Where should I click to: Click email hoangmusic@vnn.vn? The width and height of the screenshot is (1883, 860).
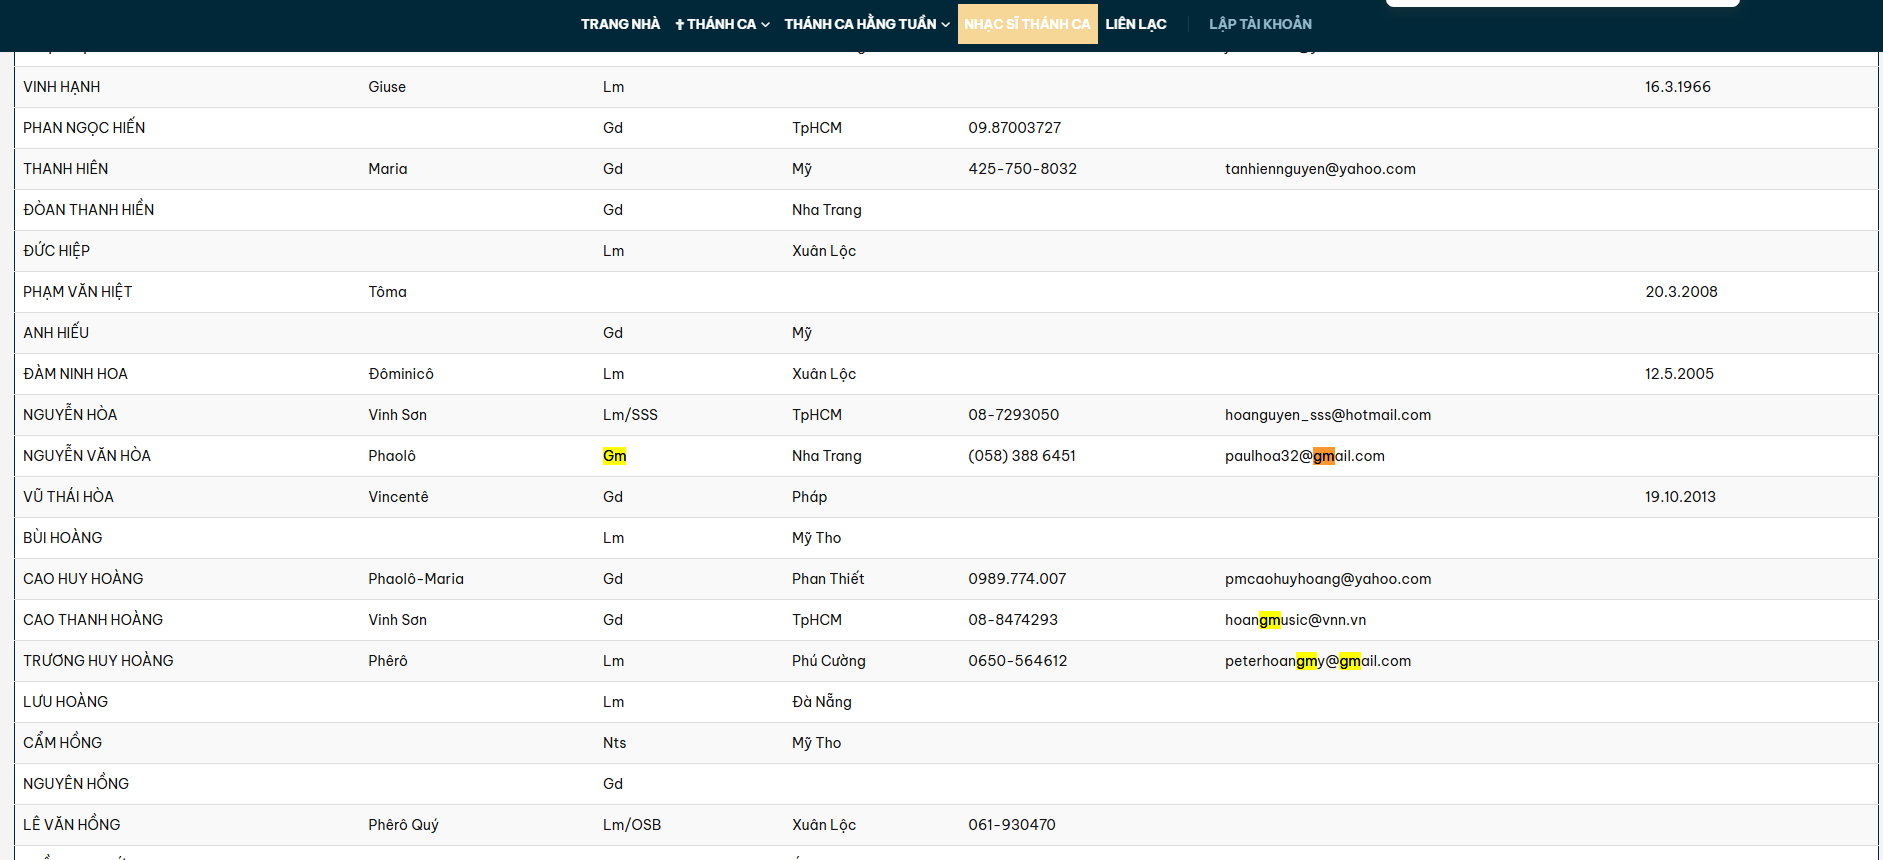[1295, 620]
